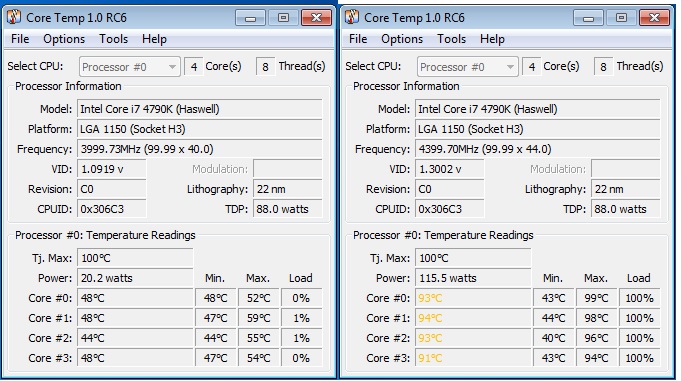Click the Model field in the left window
The image size is (681, 381).
[200, 109]
